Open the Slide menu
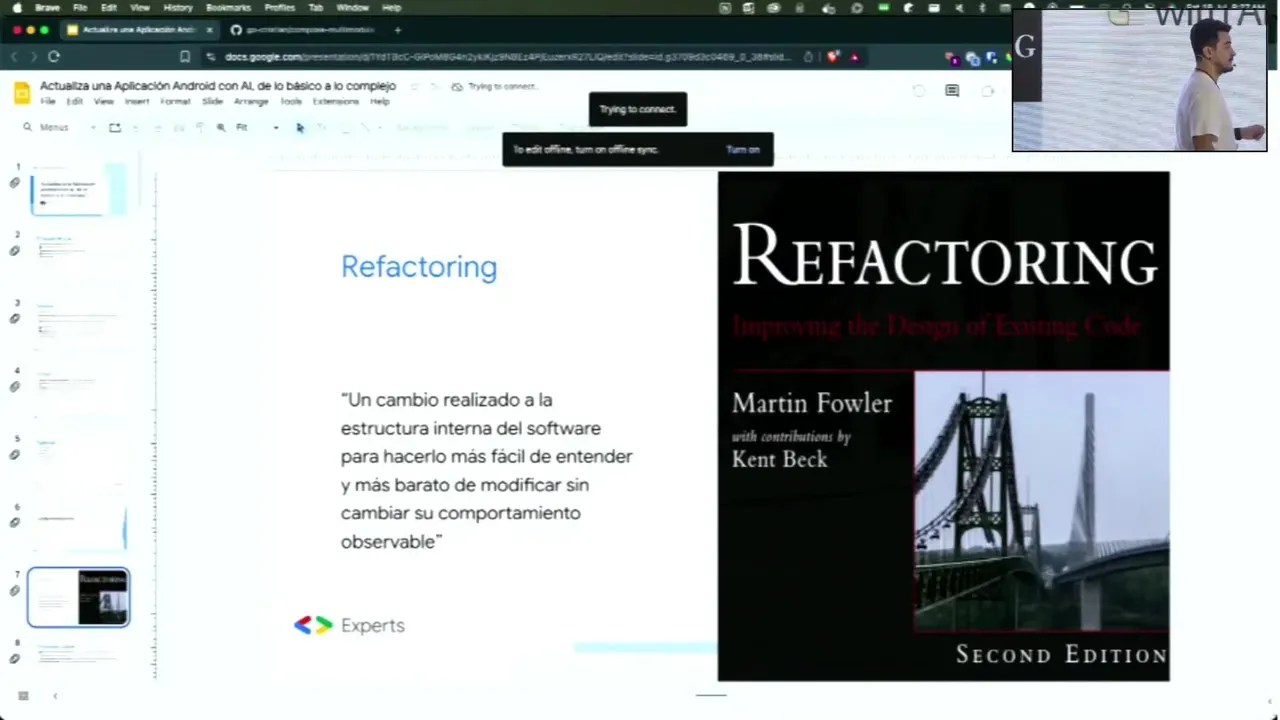Image resolution: width=1280 pixels, height=720 pixels. click(x=212, y=102)
